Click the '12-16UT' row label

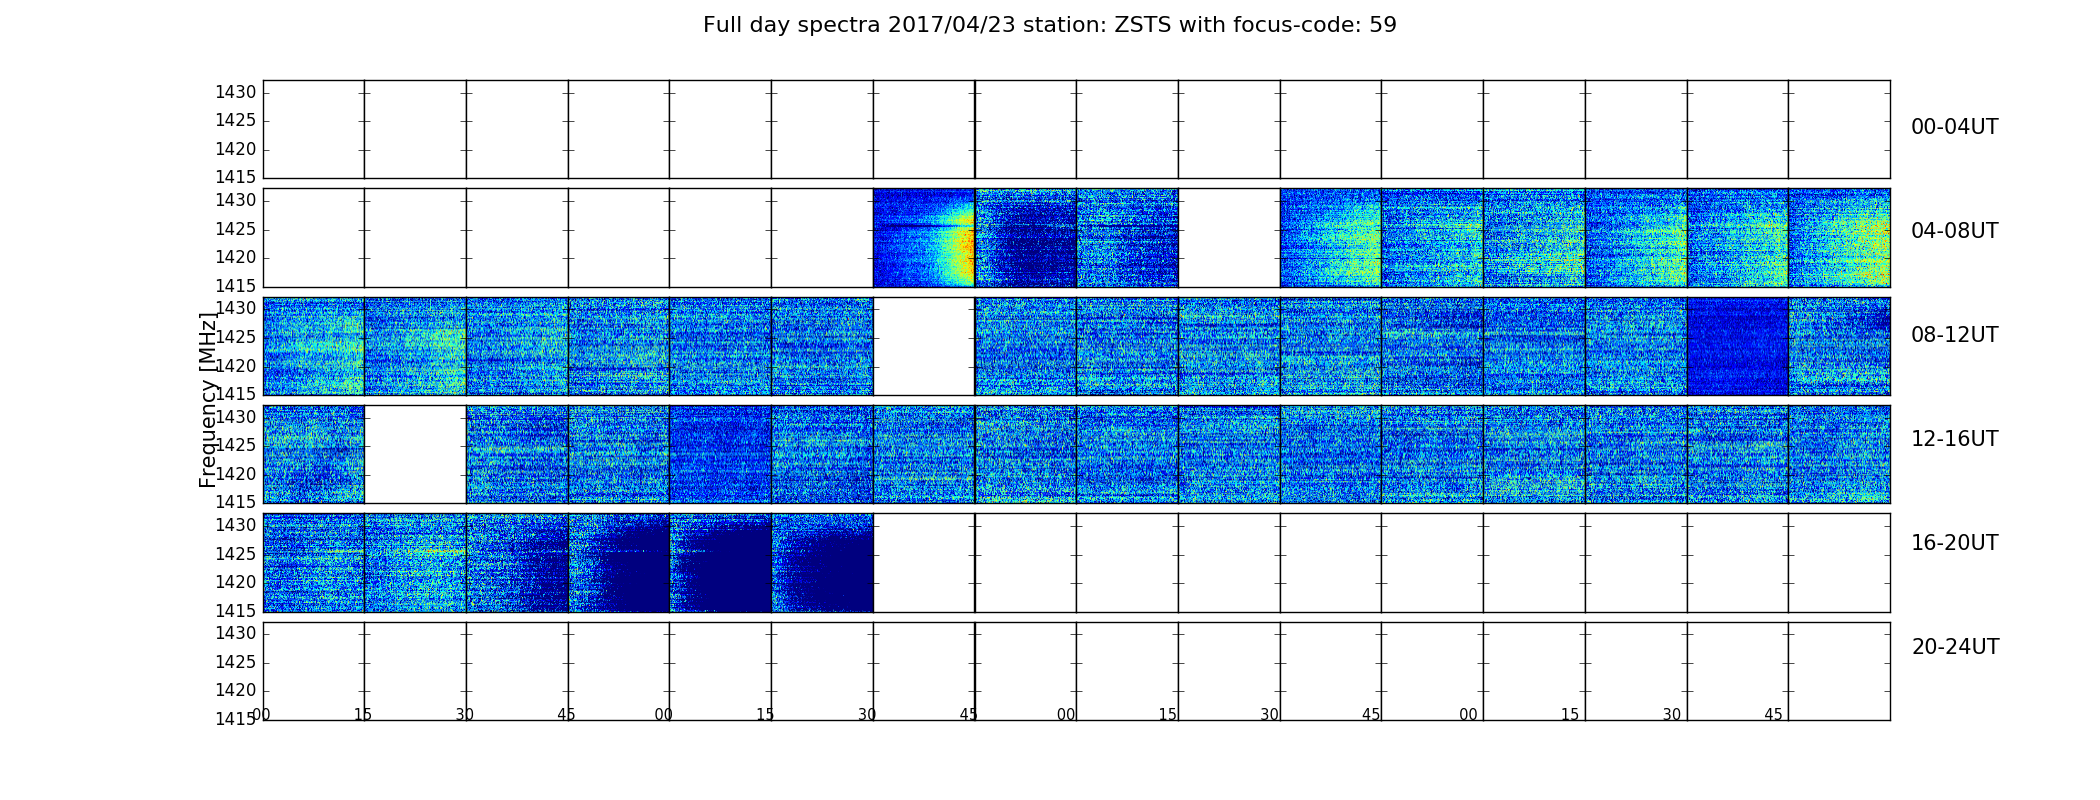click(1954, 439)
